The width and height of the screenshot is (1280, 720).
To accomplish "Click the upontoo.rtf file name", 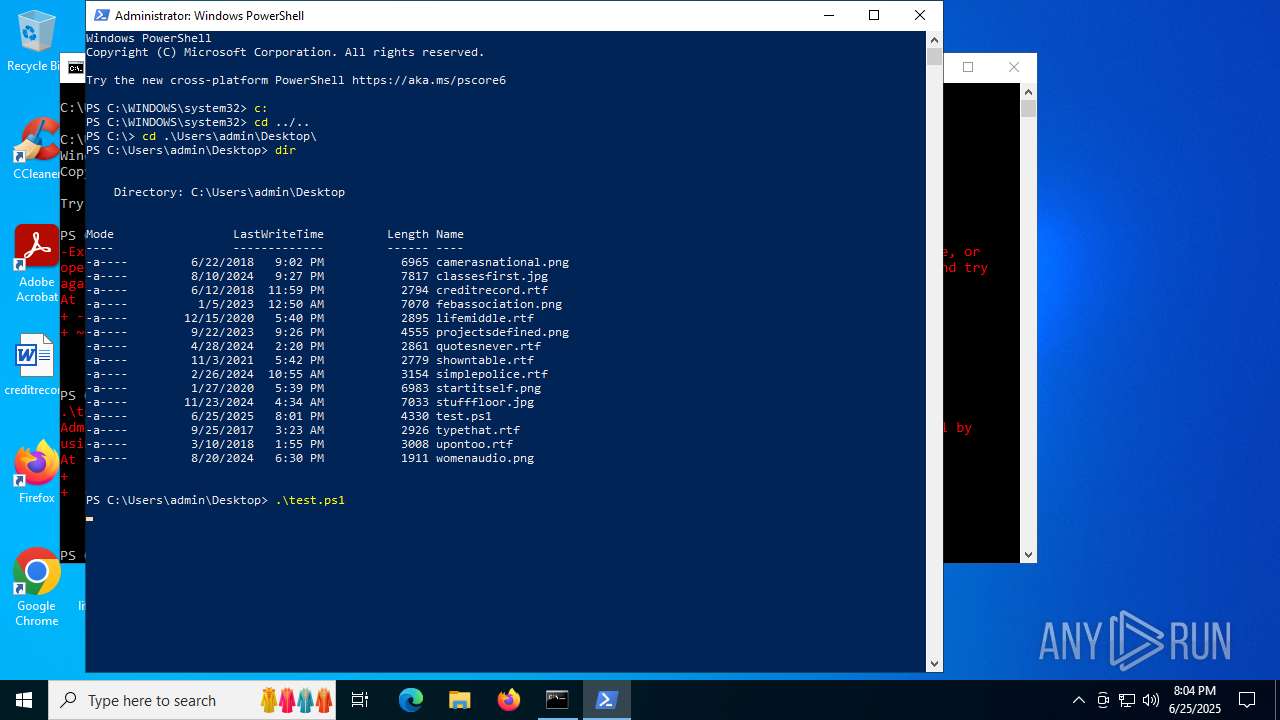I will [474, 444].
